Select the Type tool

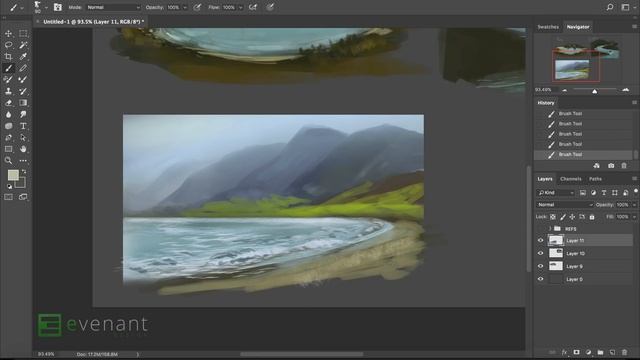[x=23, y=126]
